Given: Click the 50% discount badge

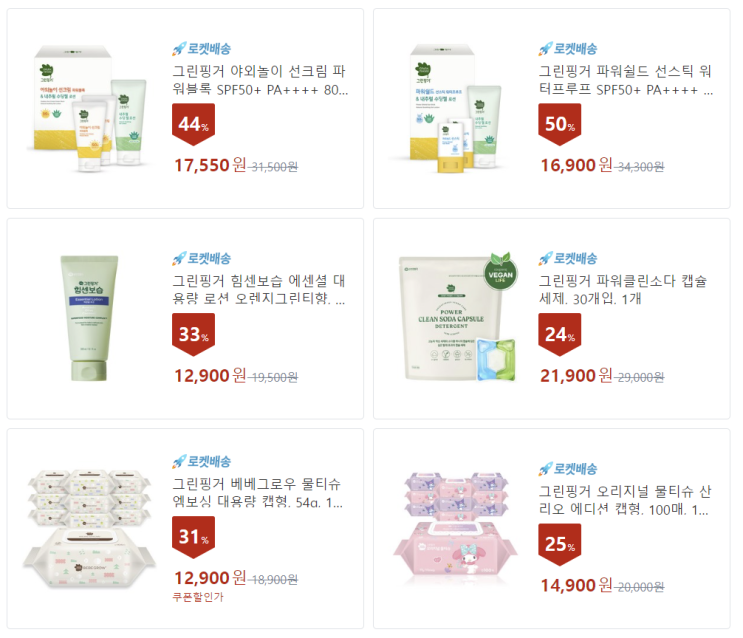Looking at the screenshot, I should [x=560, y=124].
